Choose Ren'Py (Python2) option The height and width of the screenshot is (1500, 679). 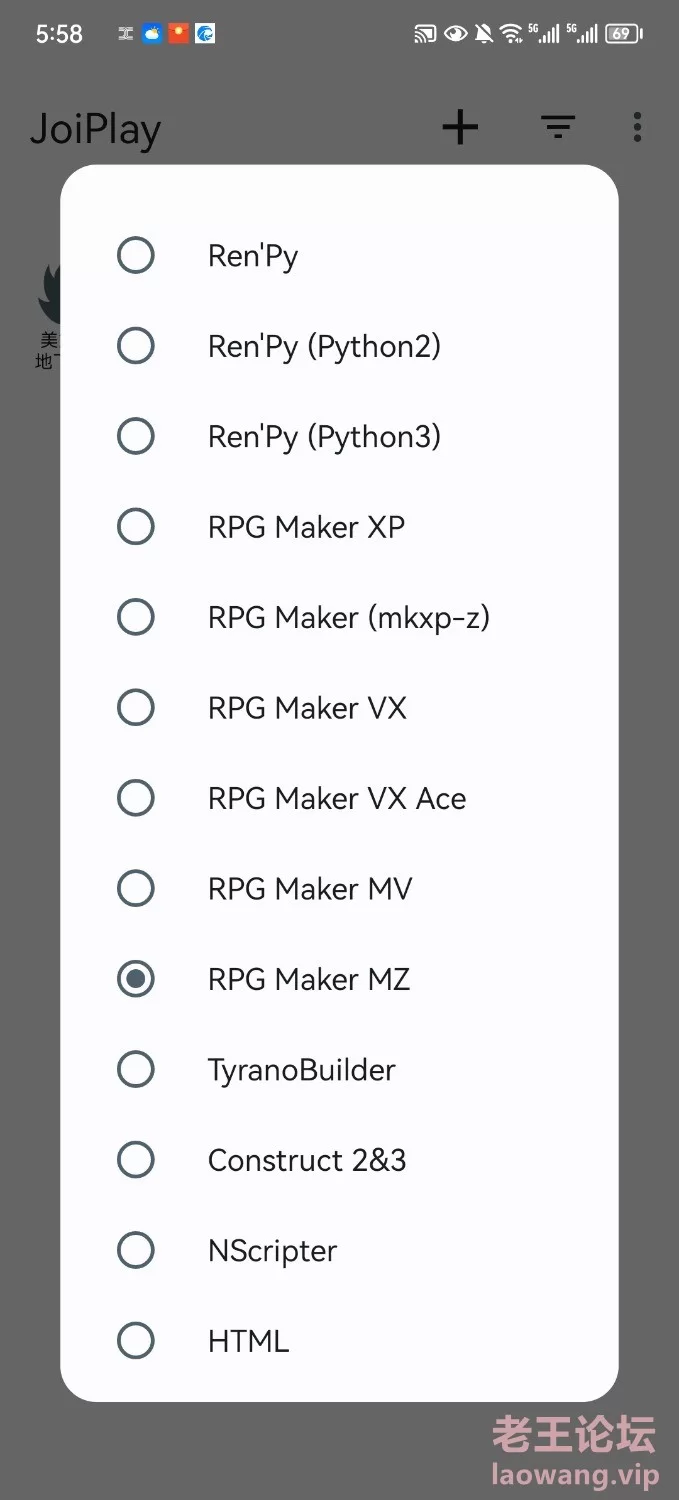pos(339,346)
